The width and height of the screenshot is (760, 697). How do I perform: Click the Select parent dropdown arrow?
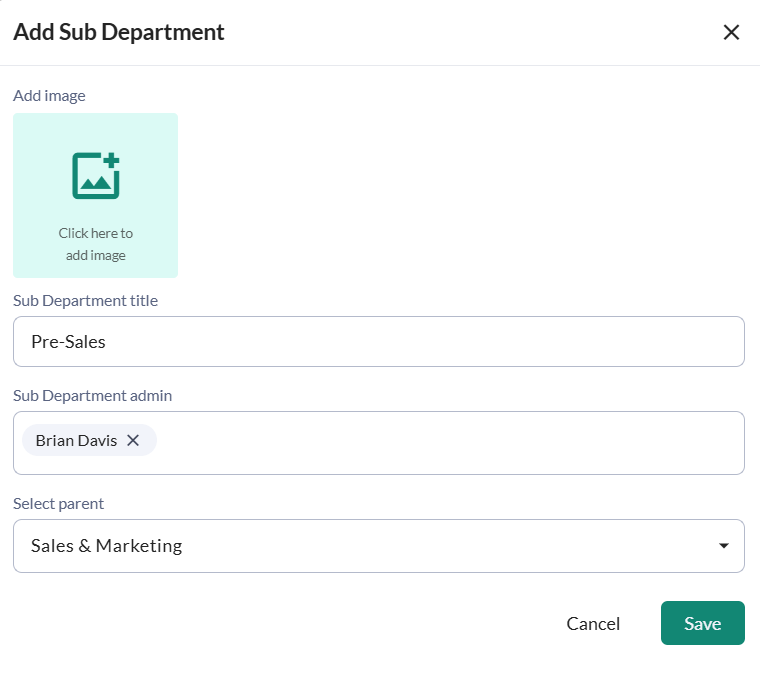coord(724,546)
